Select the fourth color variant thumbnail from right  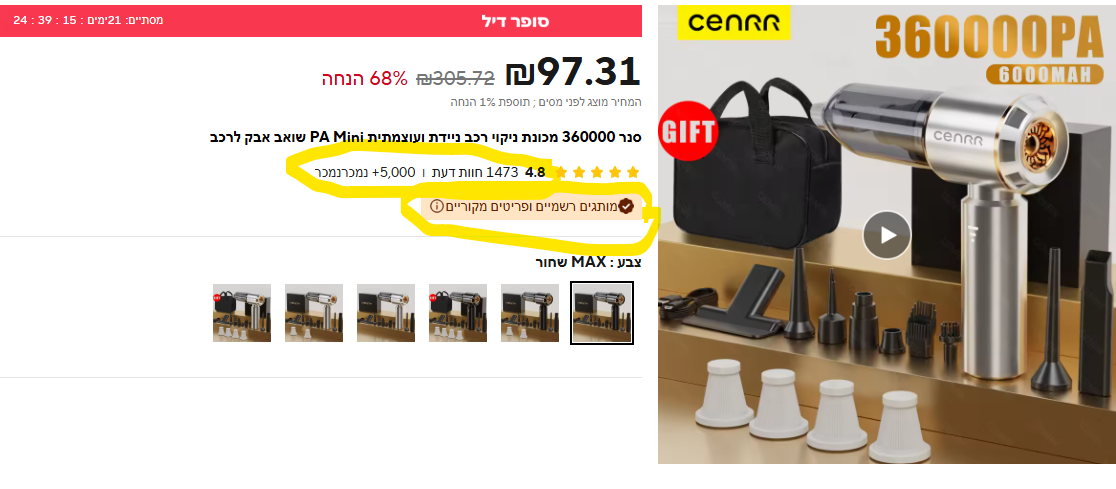386,313
